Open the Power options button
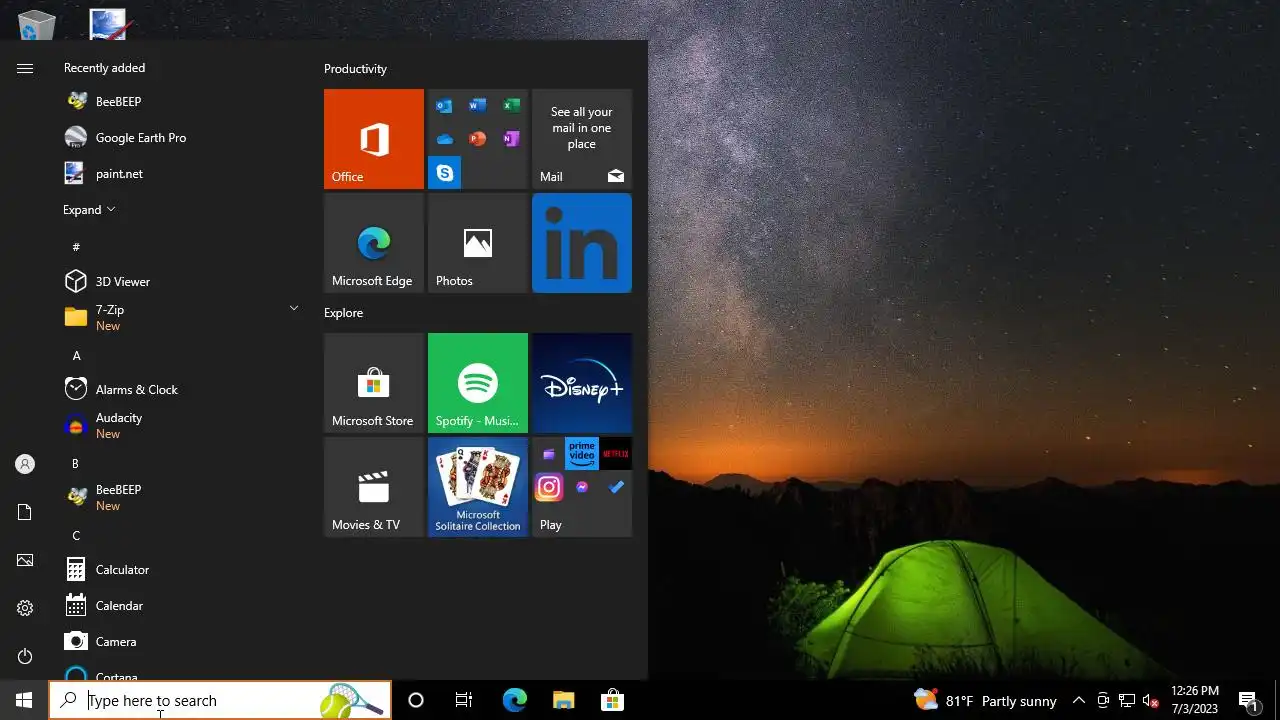The width and height of the screenshot is (1280, 720). [x=25, y=656]
